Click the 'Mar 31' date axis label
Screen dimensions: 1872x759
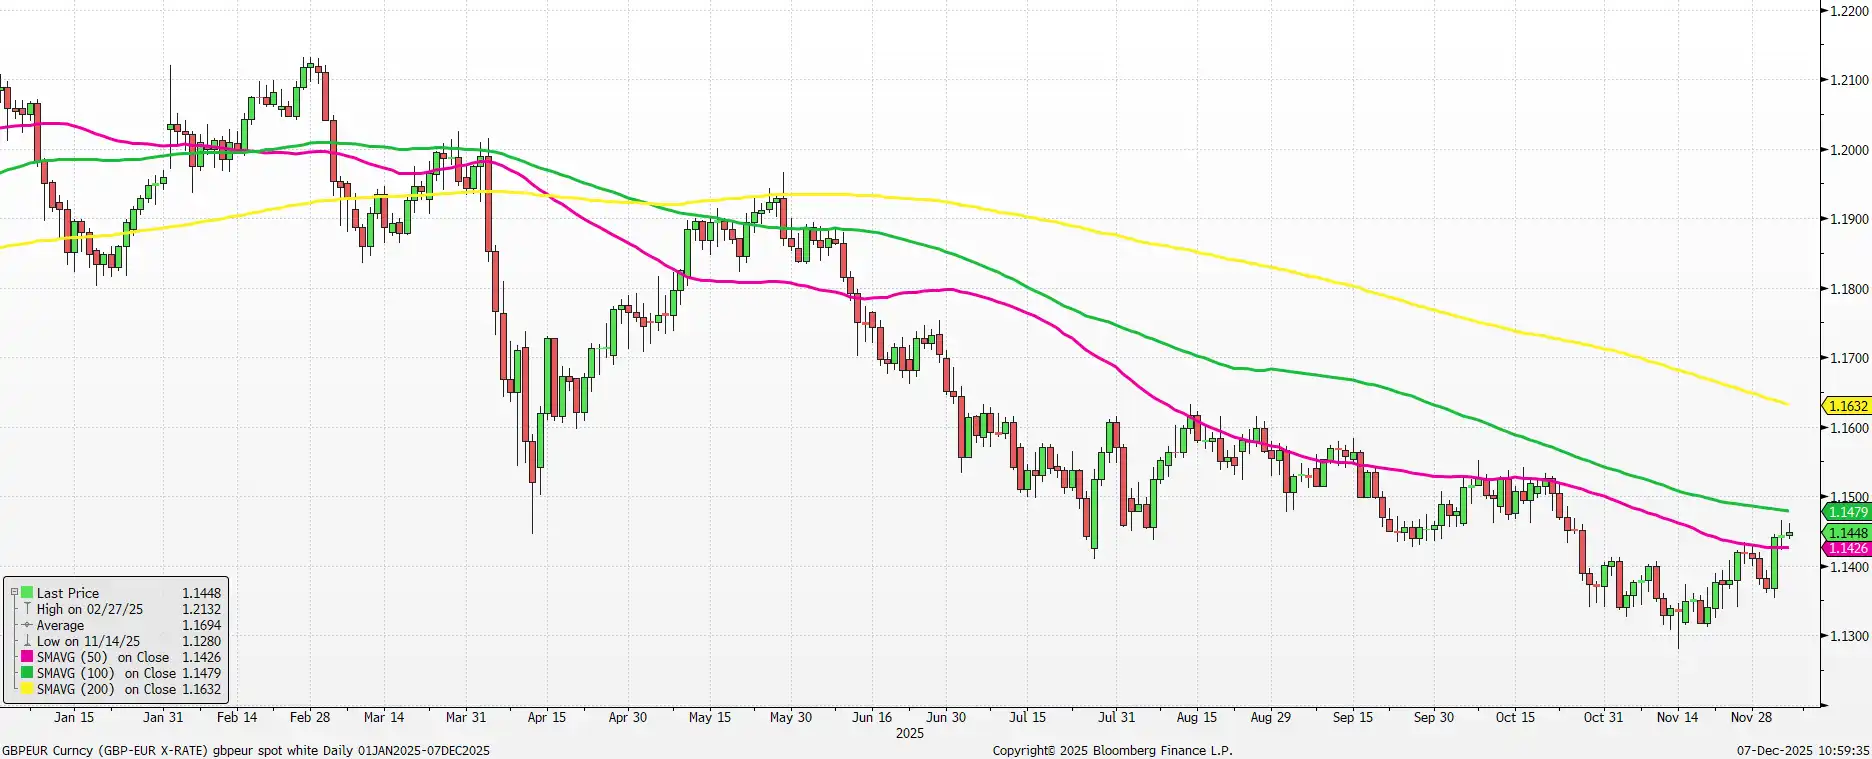(x=466, y=717)
